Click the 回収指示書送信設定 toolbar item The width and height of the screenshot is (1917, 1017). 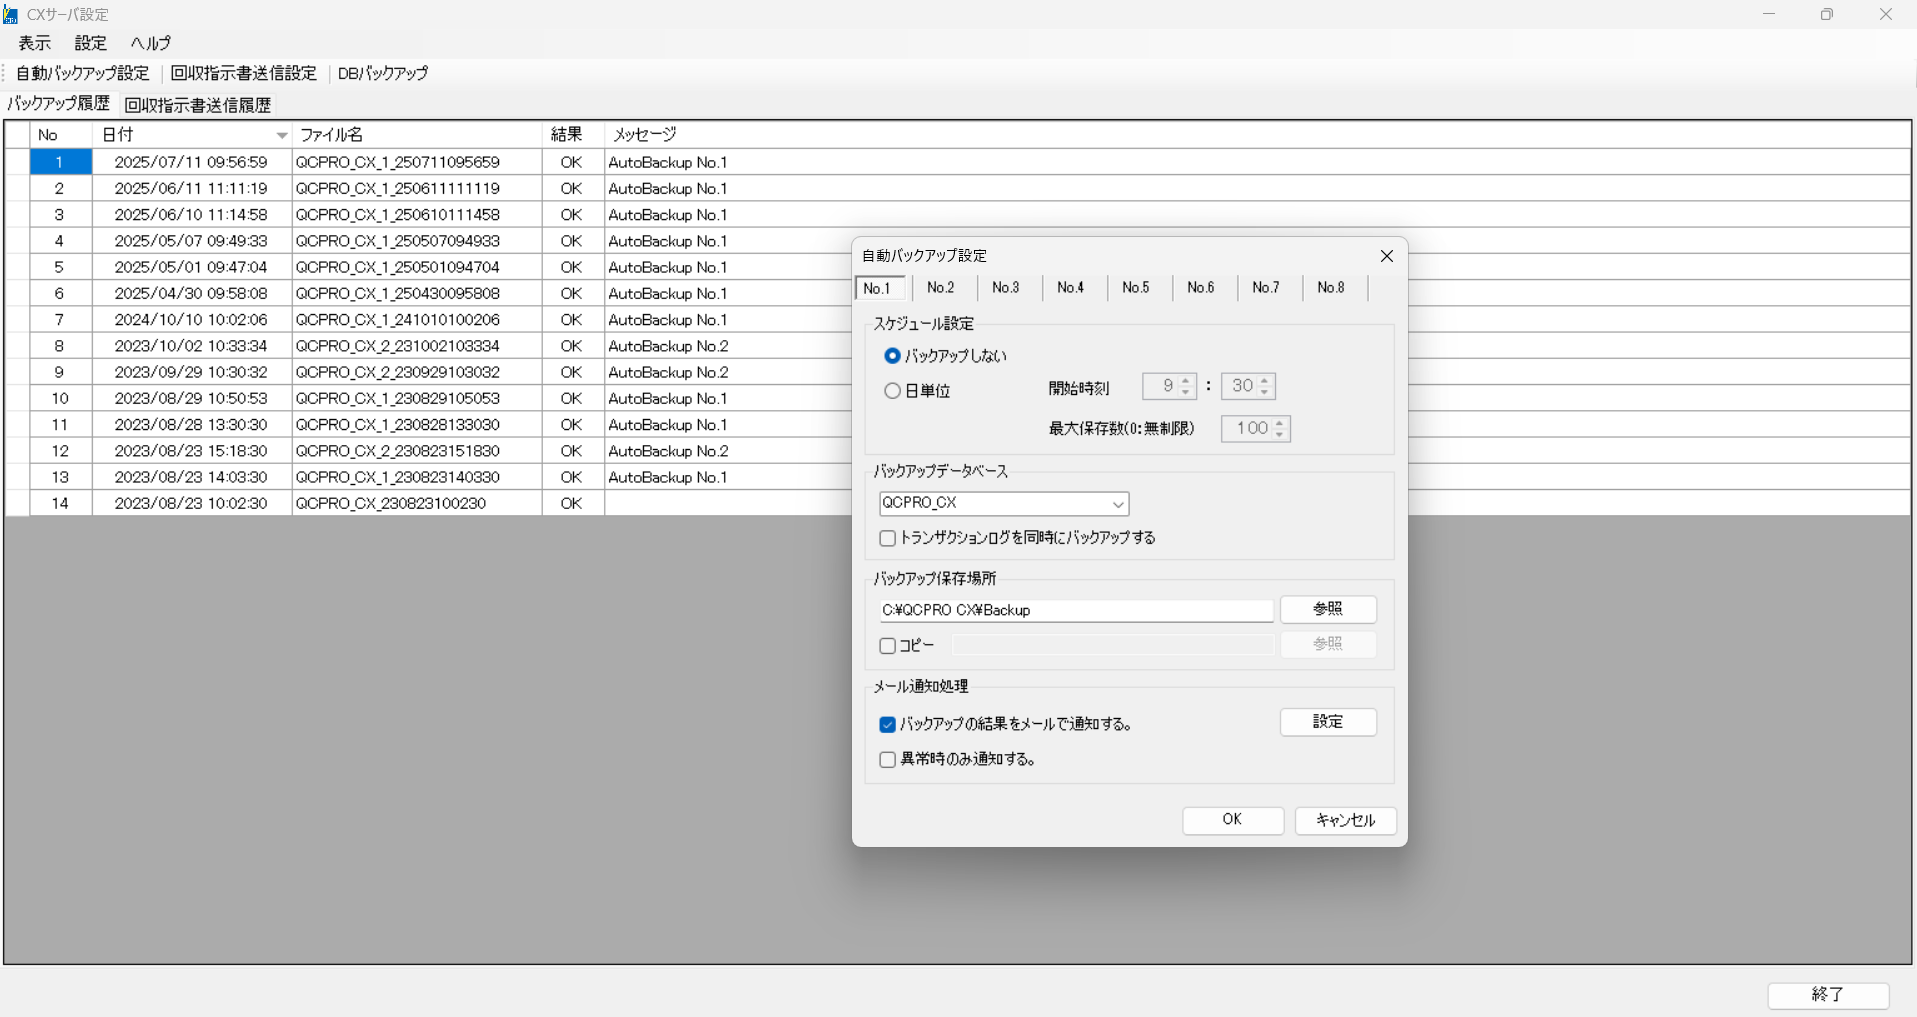243,73
